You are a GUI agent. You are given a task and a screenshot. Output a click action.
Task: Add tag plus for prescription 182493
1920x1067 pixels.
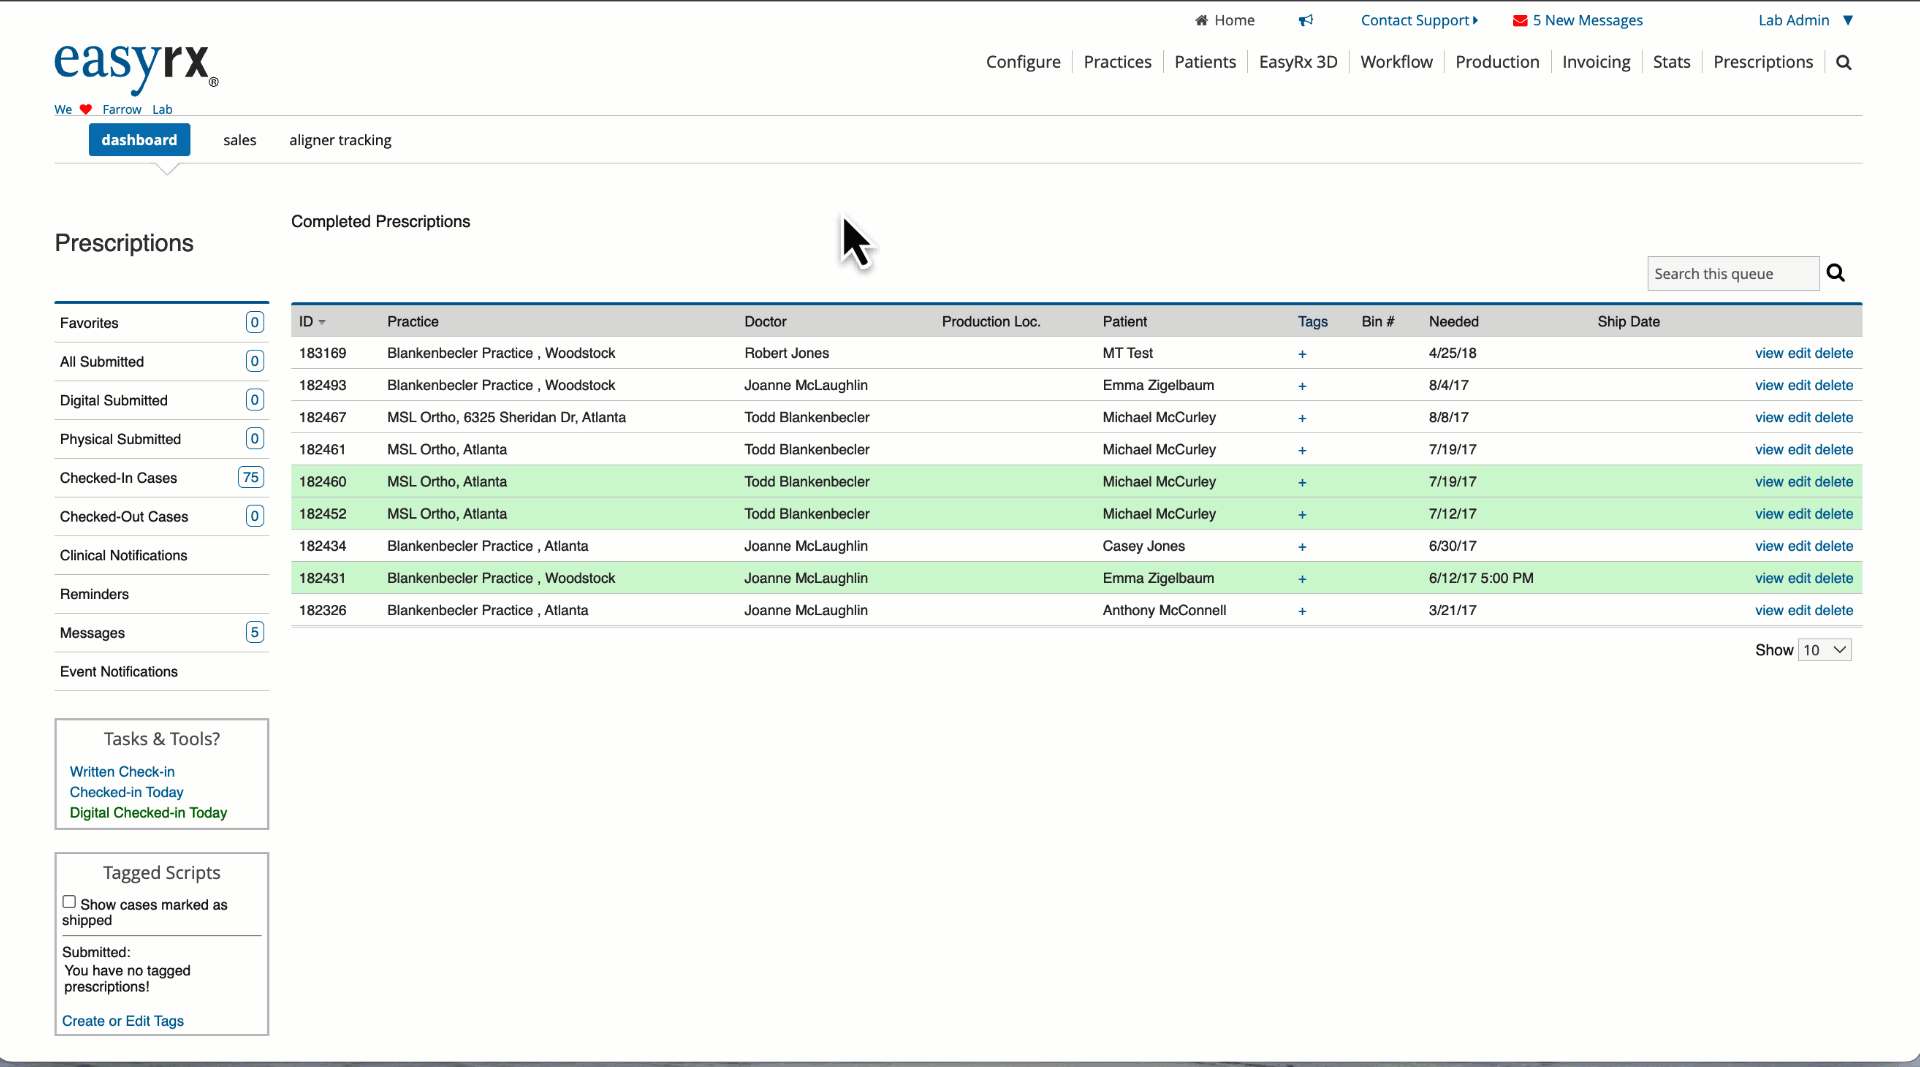click(1302, 386)
